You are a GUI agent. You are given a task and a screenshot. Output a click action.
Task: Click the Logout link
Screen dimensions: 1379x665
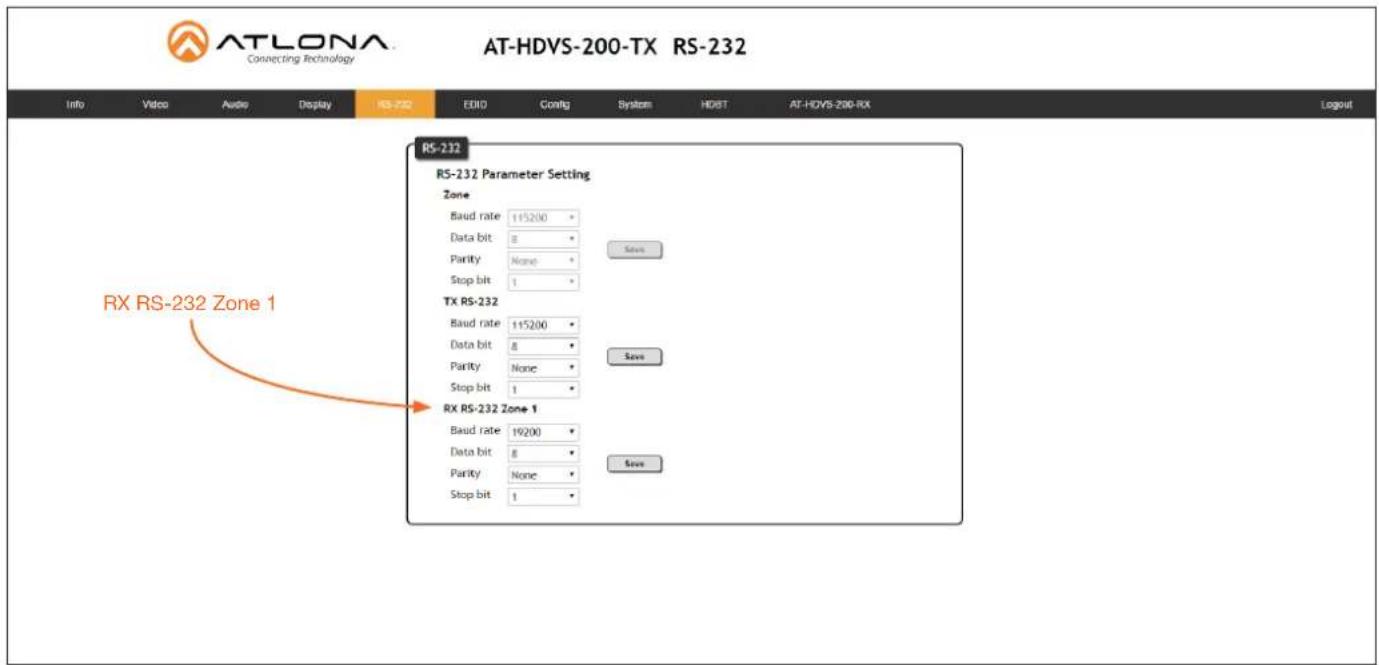point(1336,104)
